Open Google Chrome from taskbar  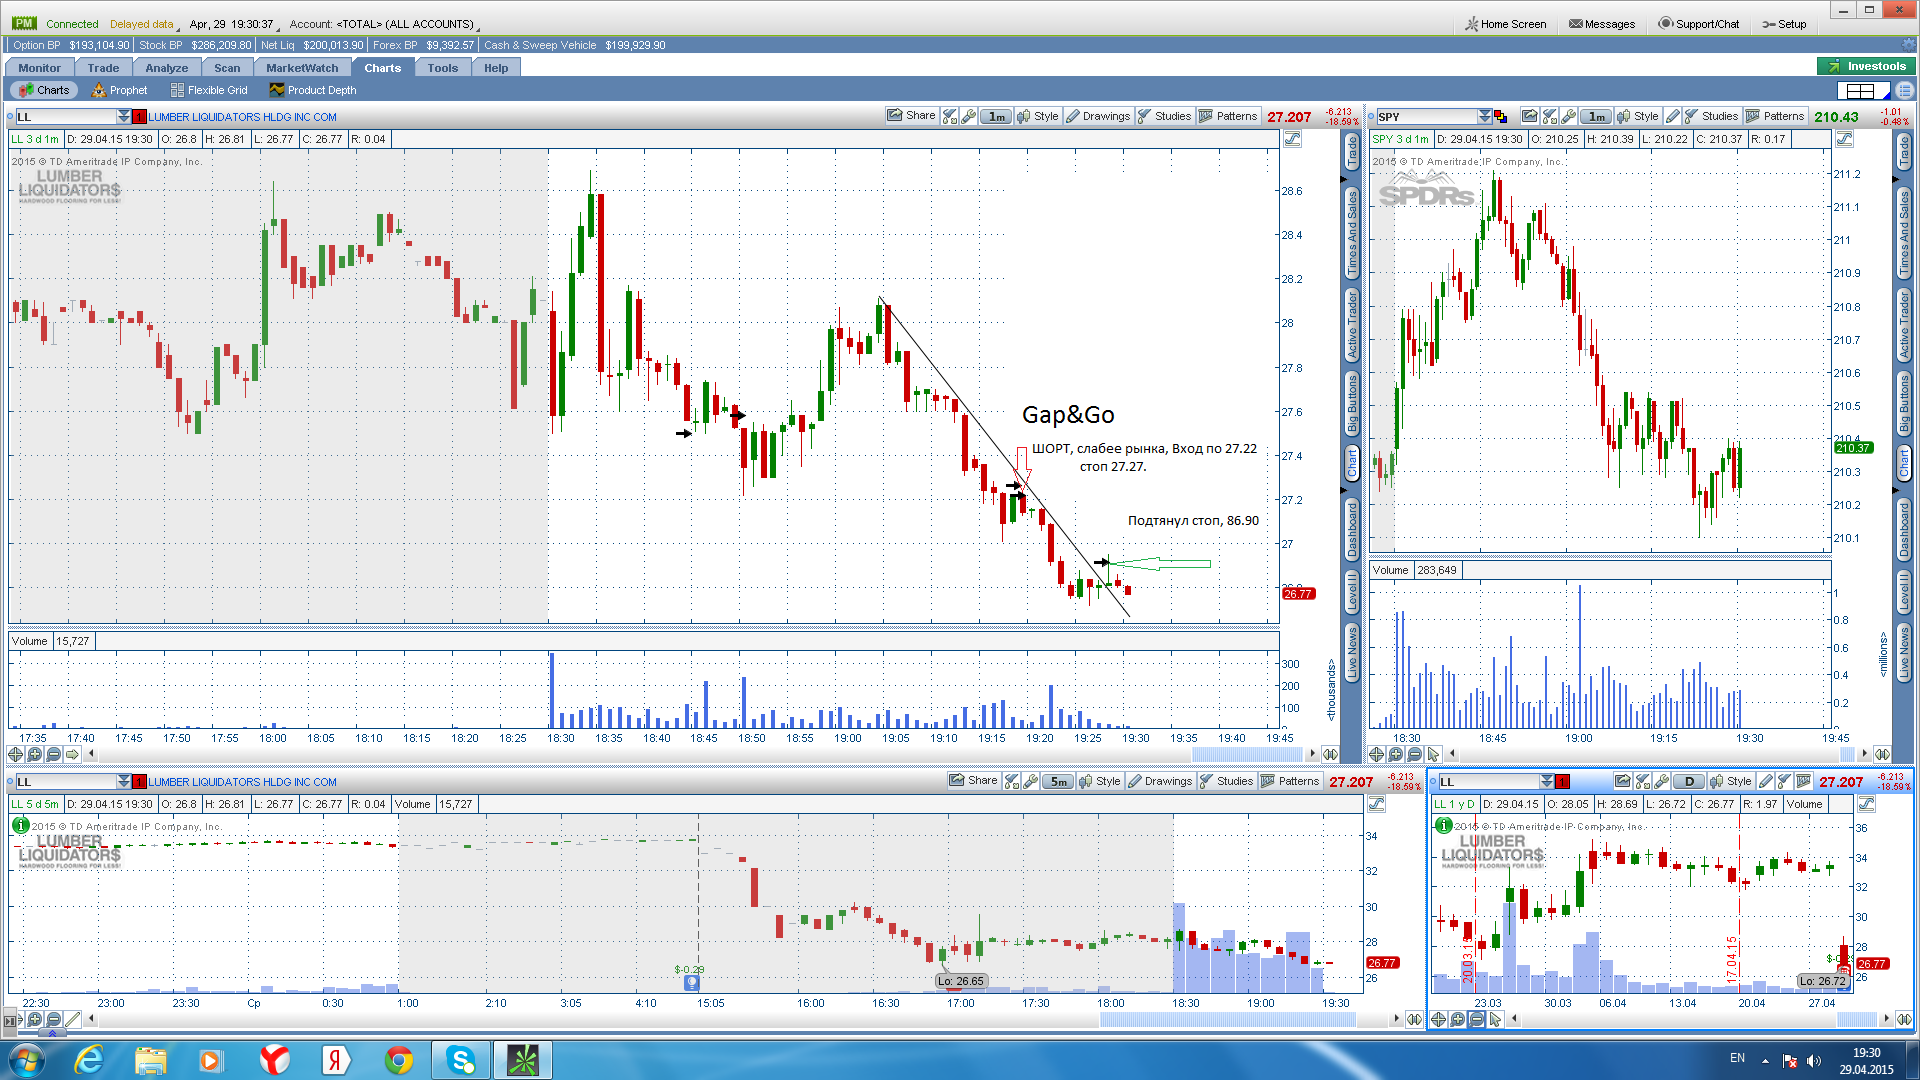point(399,1060)
